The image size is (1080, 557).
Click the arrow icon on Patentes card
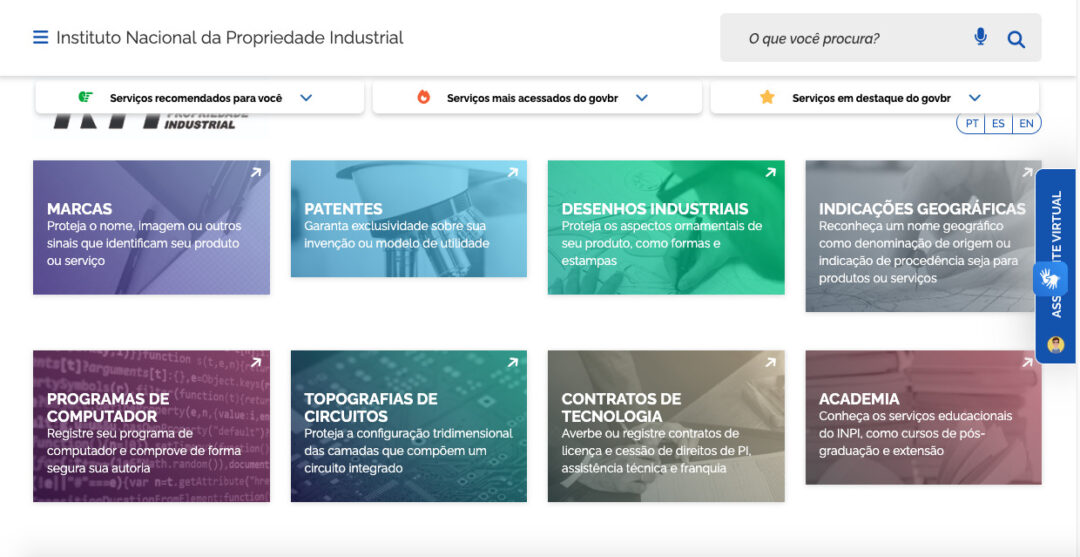[x=512, y=173]
